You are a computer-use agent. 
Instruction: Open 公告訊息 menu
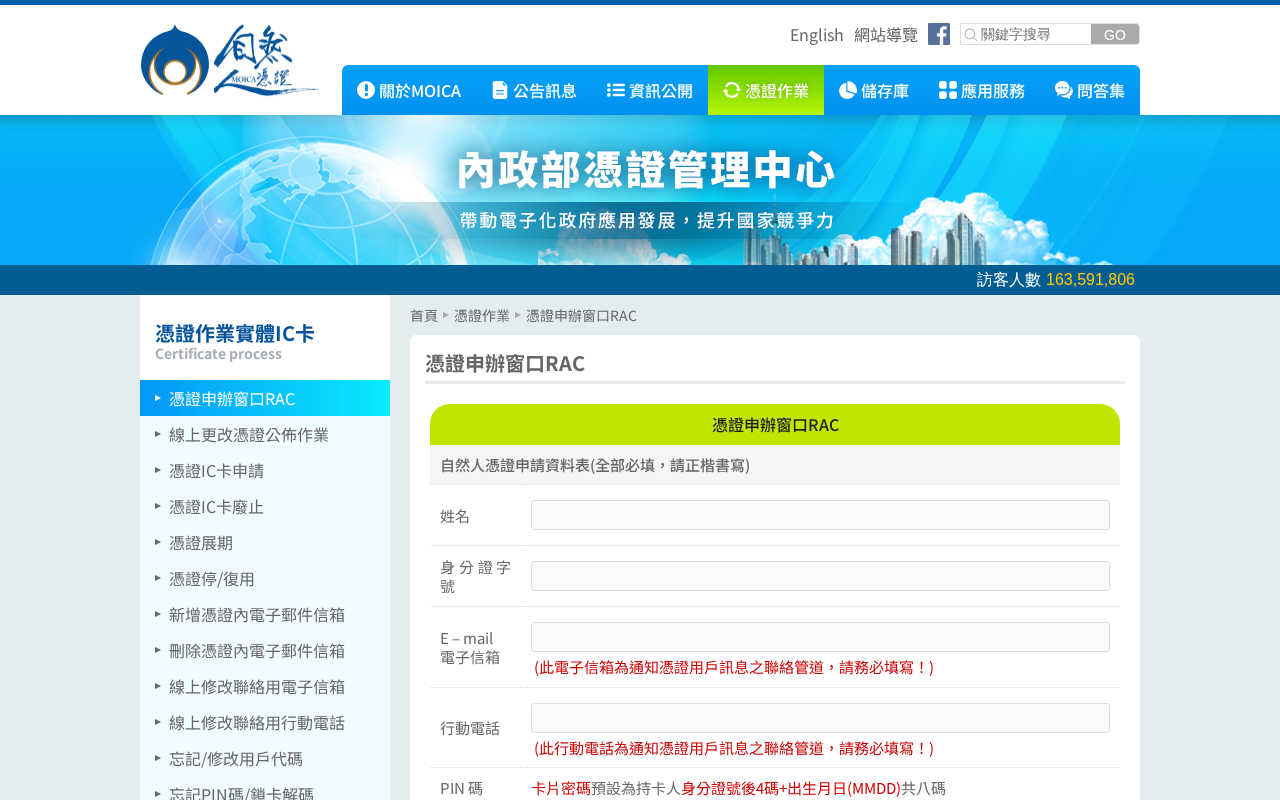pos(534,90)
